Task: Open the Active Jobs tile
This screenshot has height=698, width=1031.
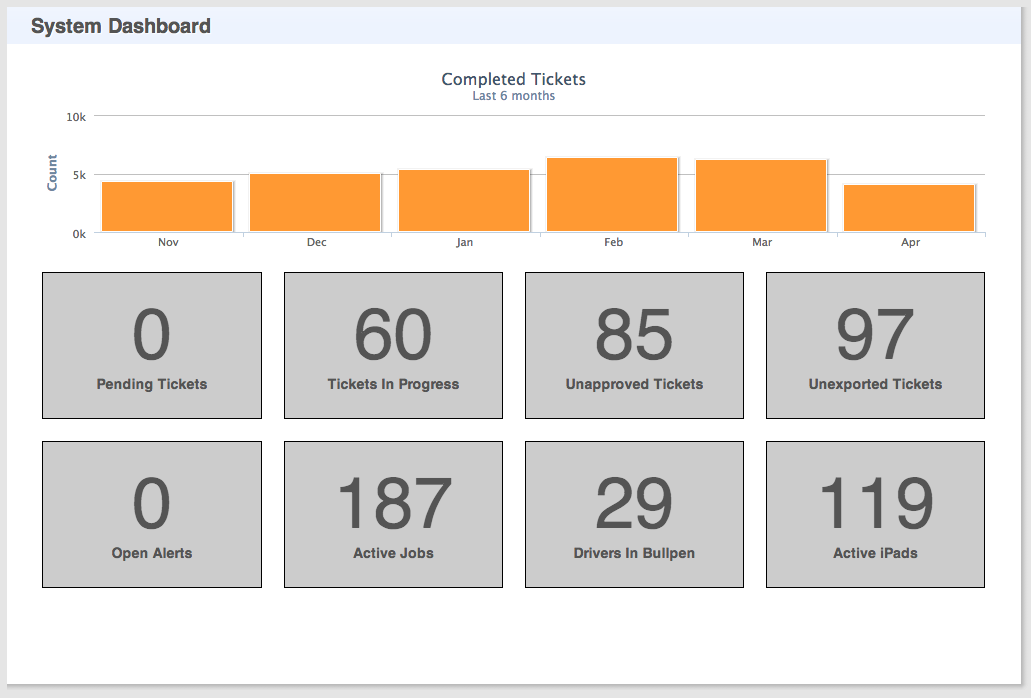Action: 393,514
